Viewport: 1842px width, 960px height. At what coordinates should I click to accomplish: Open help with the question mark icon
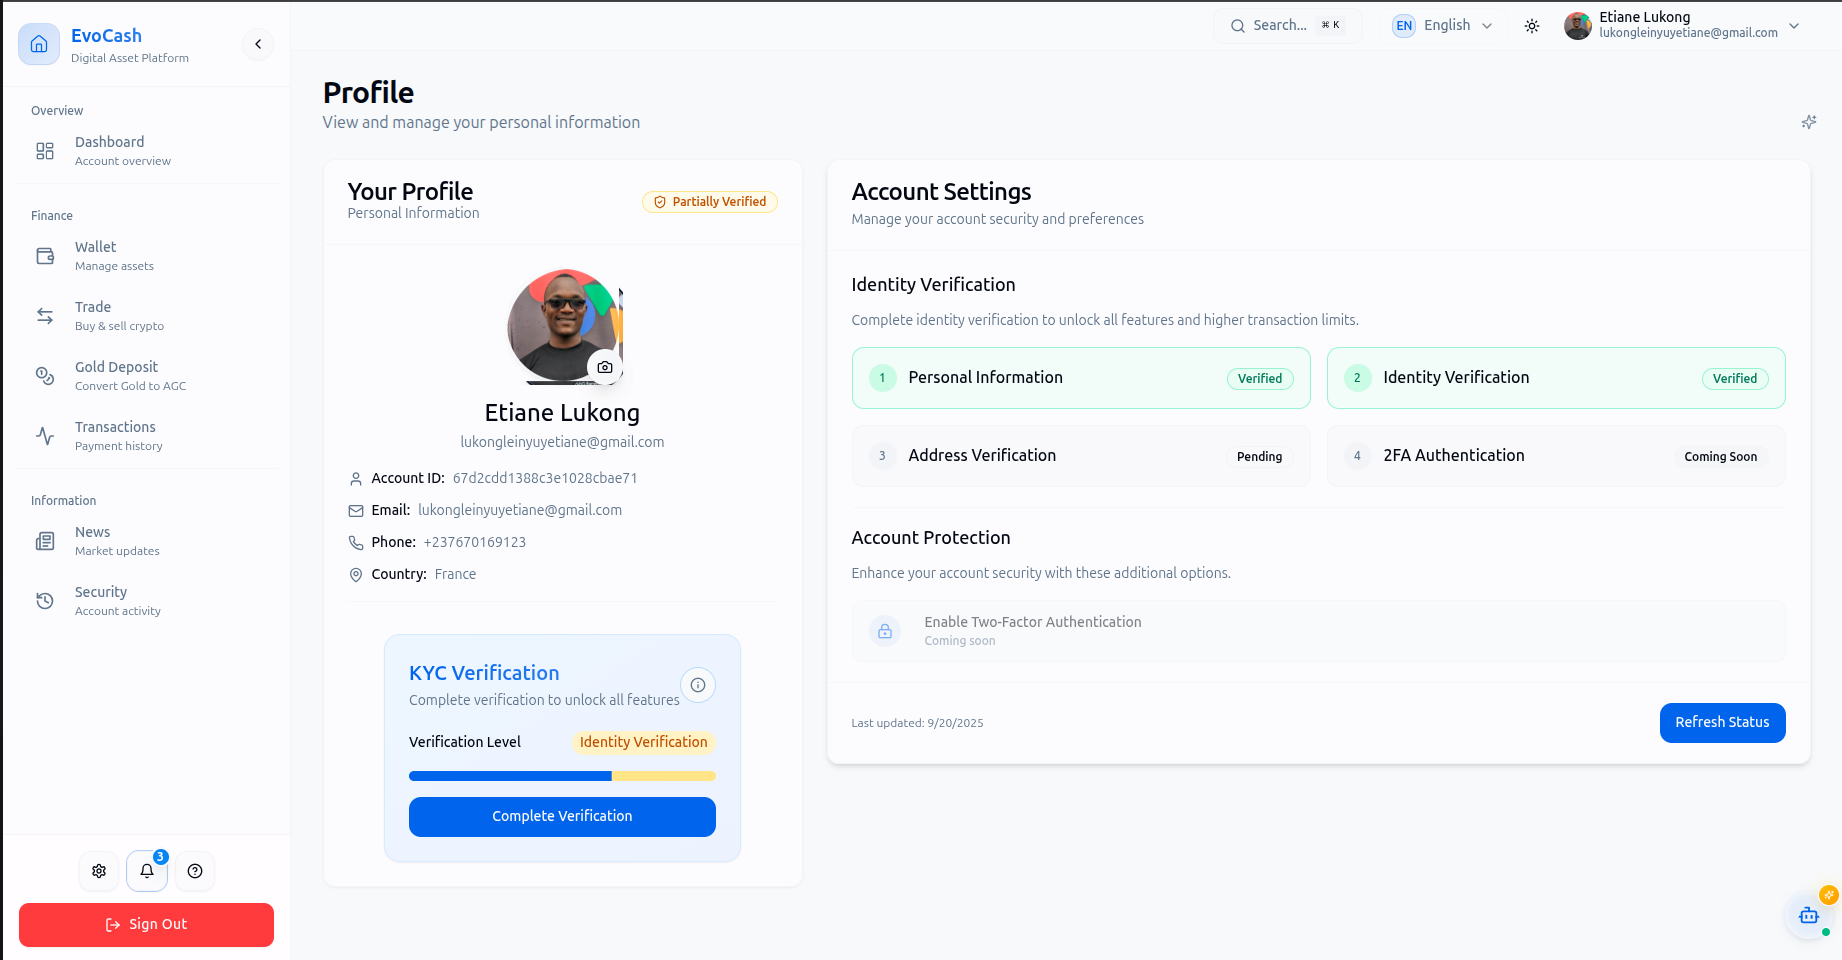[195, 871]
